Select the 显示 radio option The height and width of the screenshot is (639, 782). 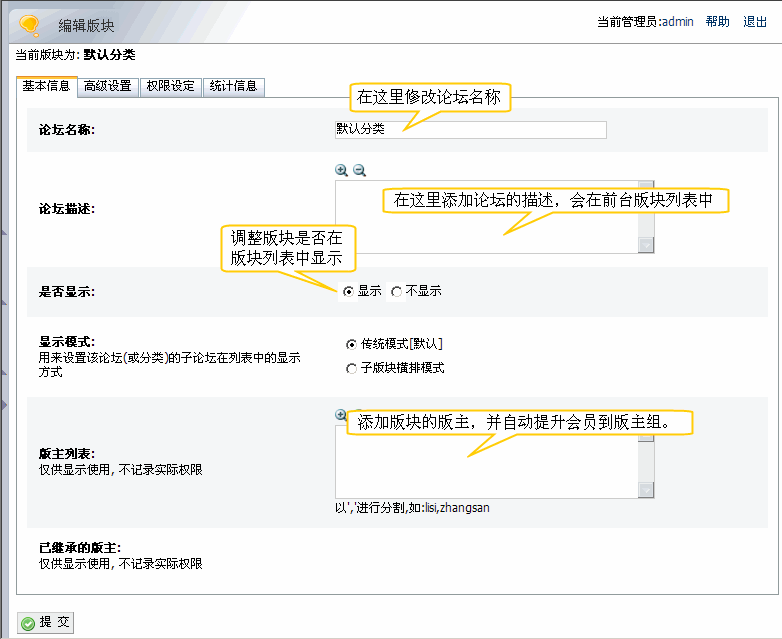point(348,292)
